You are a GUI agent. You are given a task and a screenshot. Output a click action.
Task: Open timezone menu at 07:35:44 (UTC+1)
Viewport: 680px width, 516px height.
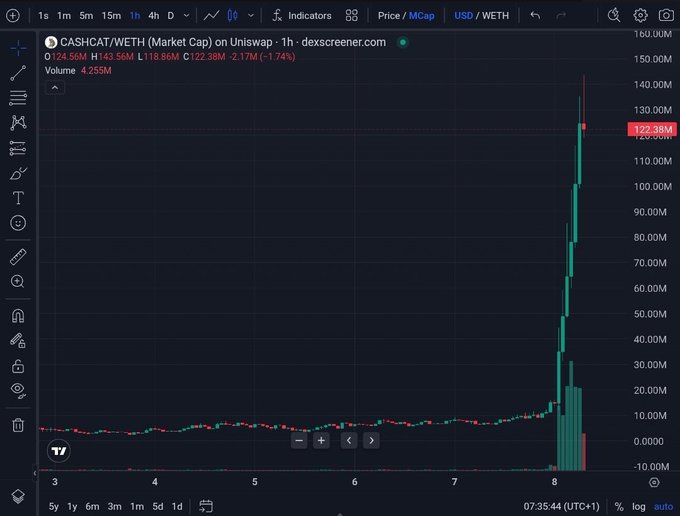[x=561, y=506]
